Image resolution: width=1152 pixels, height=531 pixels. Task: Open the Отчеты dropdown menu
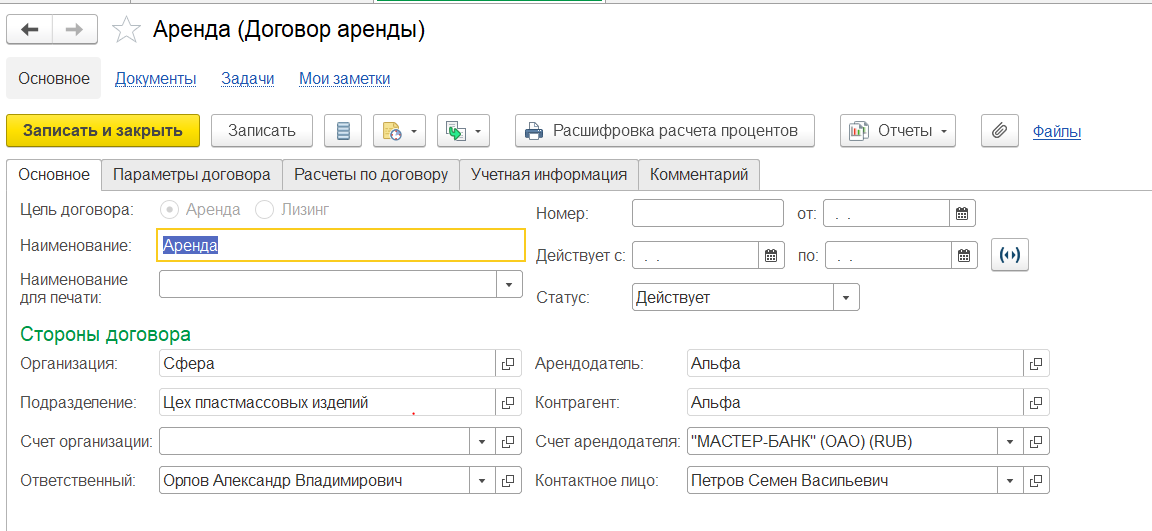898,131
